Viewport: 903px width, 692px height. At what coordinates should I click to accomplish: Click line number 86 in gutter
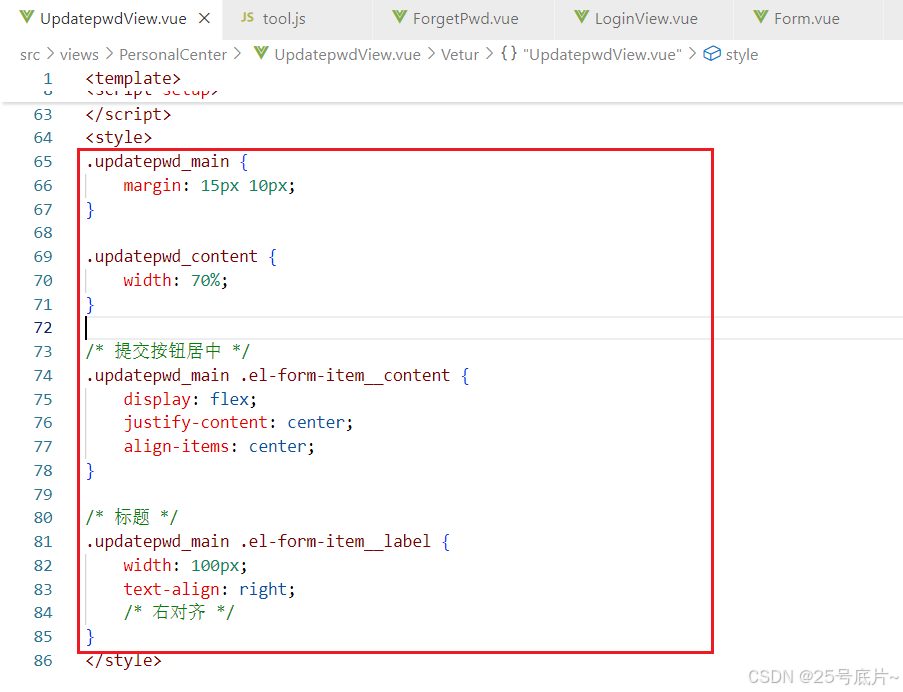43,660
